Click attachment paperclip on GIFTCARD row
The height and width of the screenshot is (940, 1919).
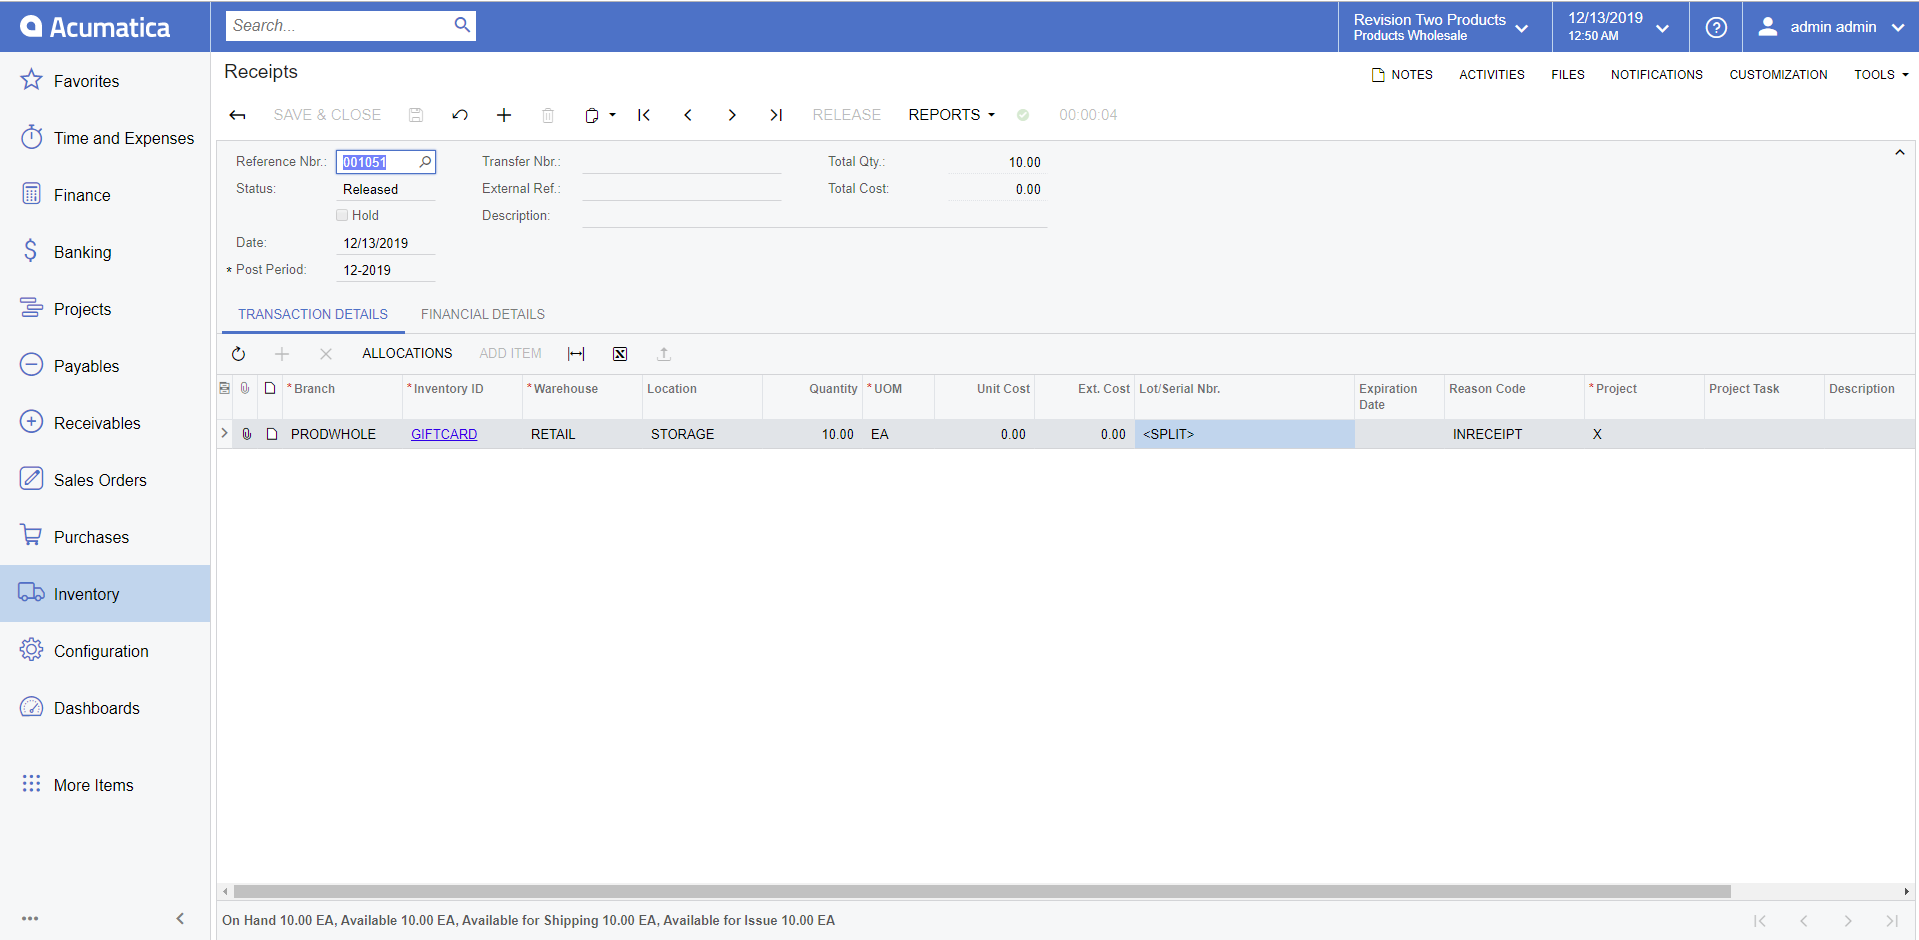point(246,434)
